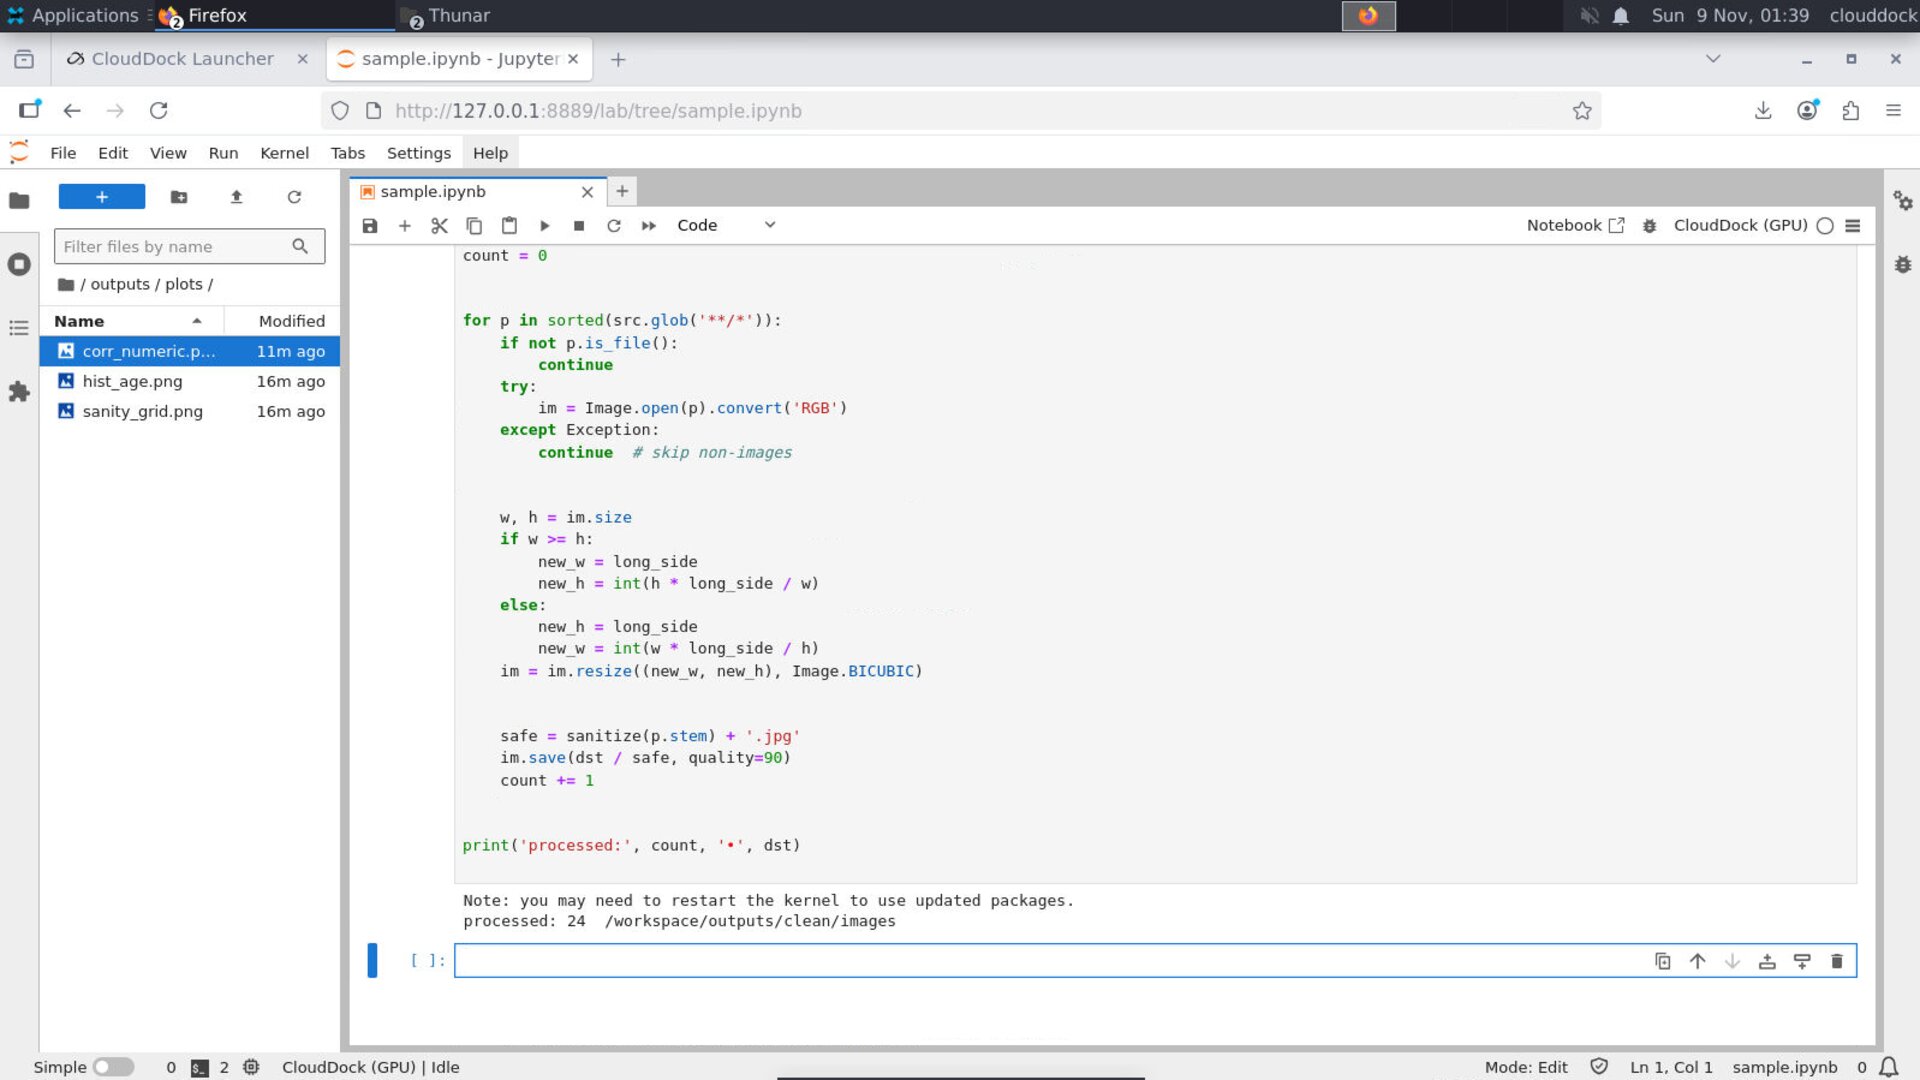Run the selected notebook cell
This screenshot has width=1920, height=1080.
[544, 225]
